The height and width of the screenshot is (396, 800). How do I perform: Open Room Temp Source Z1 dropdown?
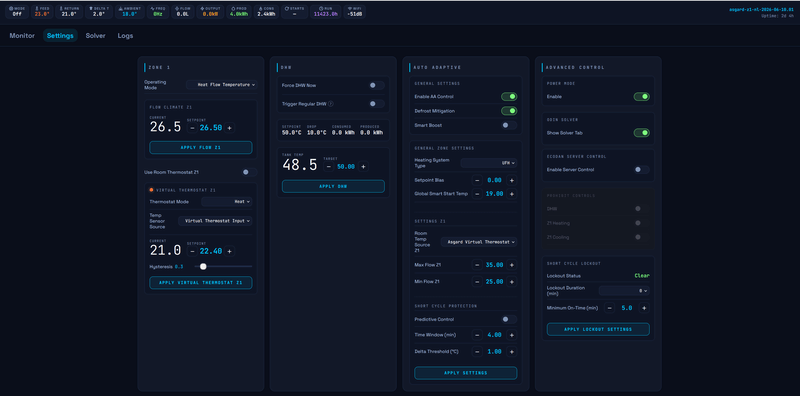coord(479,242)
